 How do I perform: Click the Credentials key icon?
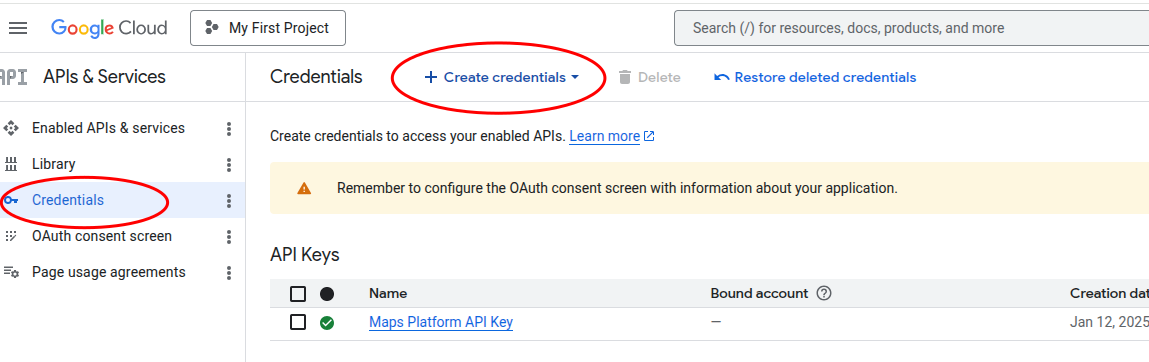coord(11,200)
